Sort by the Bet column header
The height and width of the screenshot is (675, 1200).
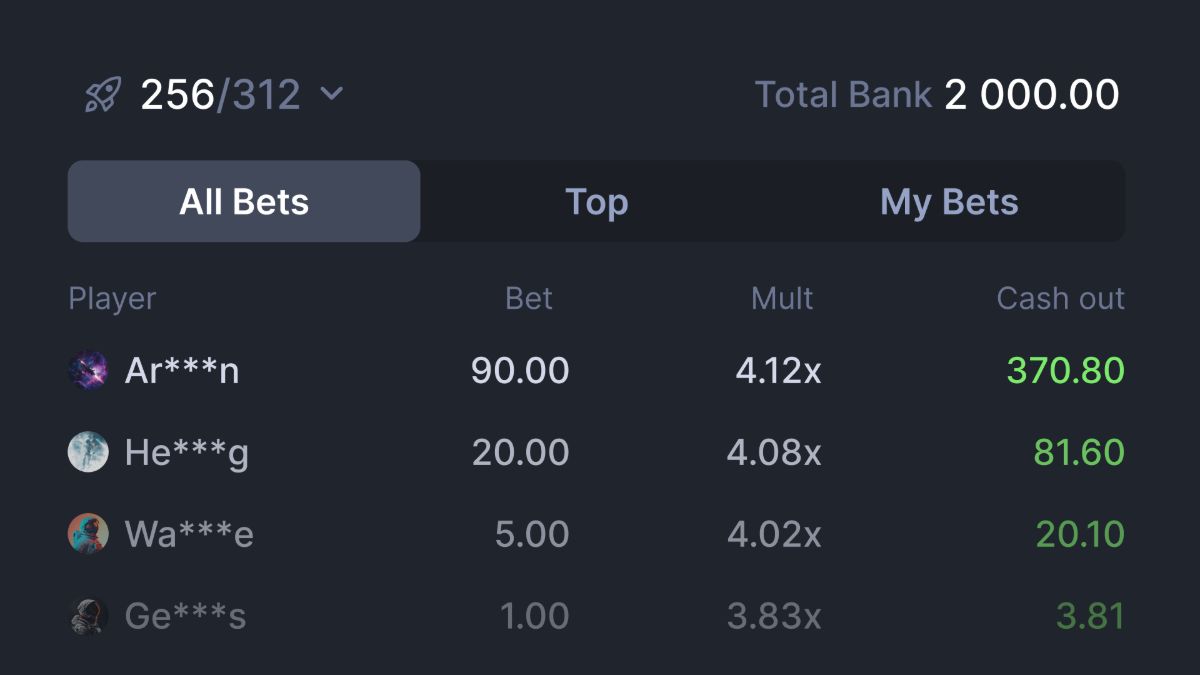point(529,299)
